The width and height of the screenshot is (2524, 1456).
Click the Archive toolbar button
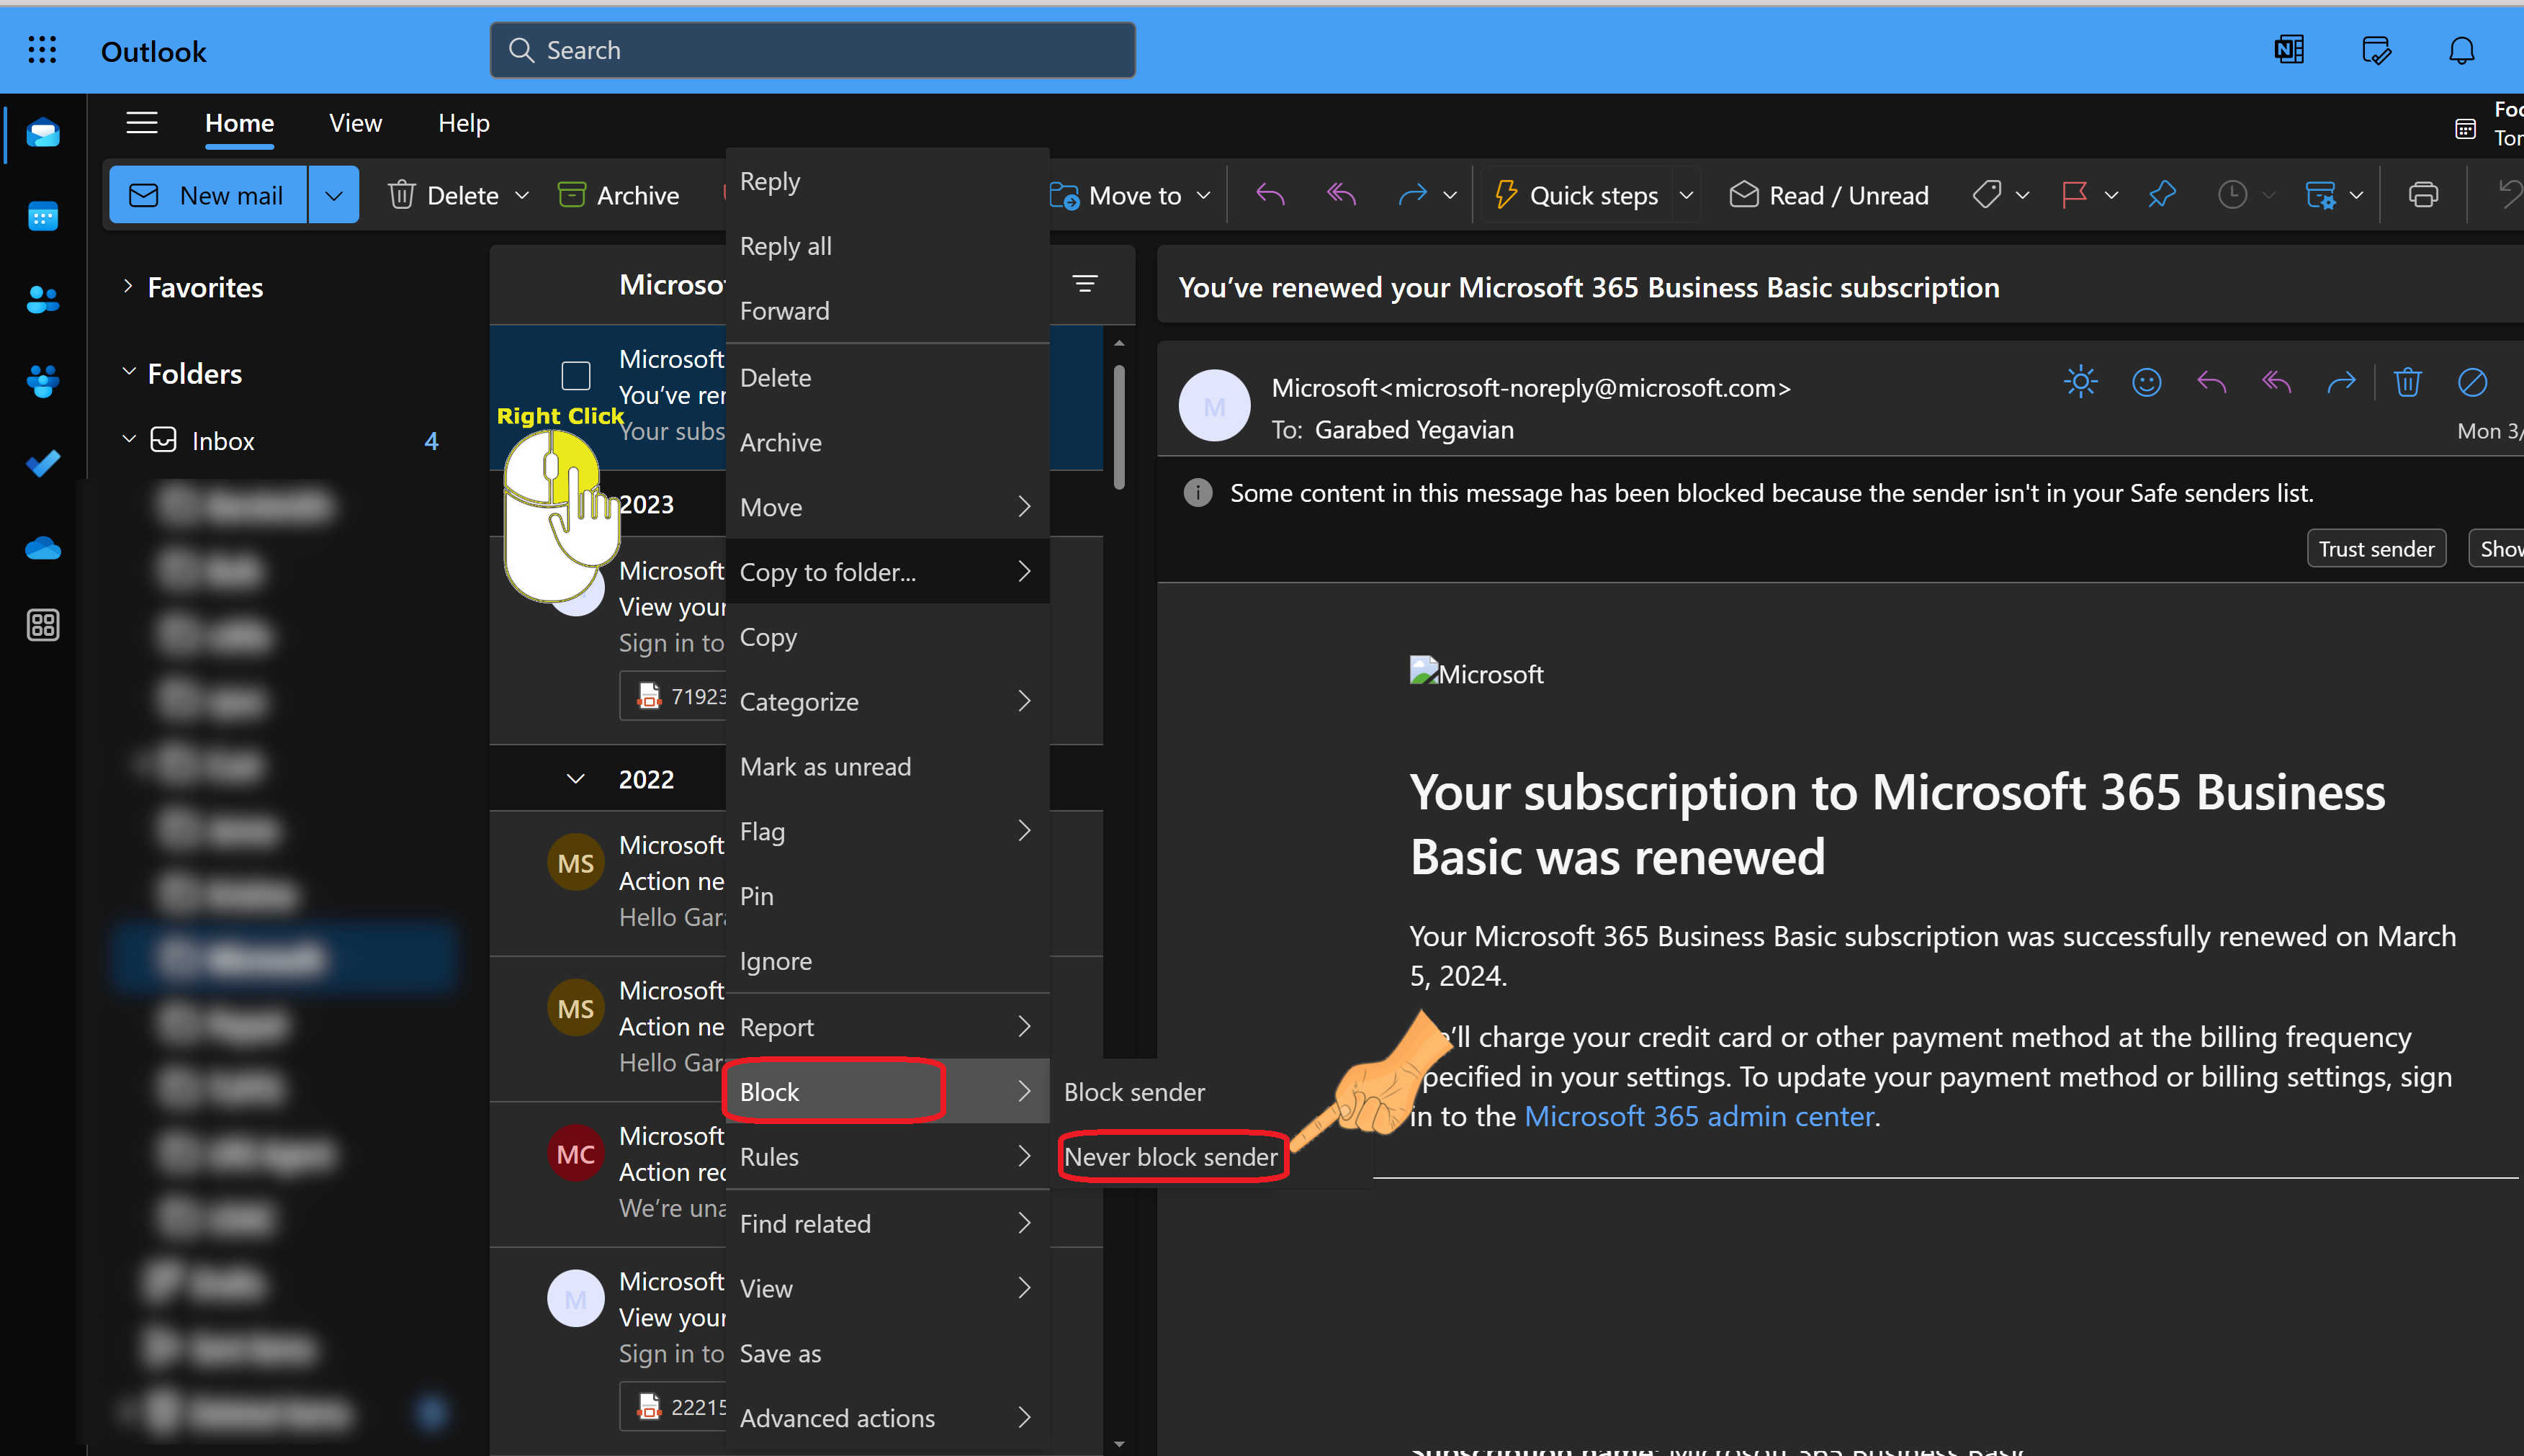[x=619, y=195]
